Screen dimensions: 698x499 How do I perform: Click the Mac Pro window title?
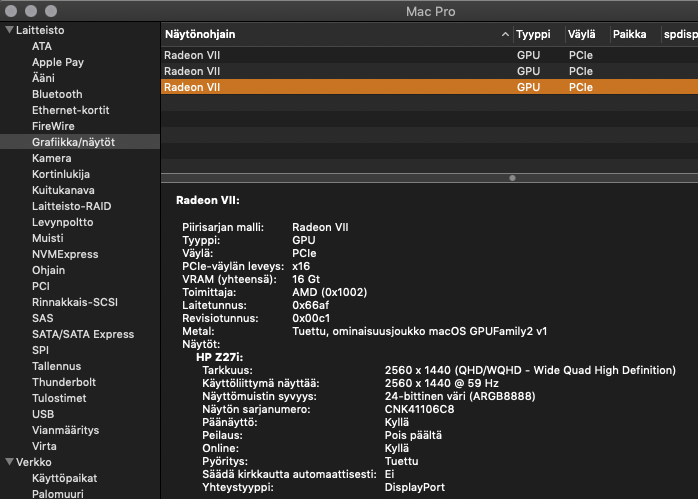pos(430,12)
